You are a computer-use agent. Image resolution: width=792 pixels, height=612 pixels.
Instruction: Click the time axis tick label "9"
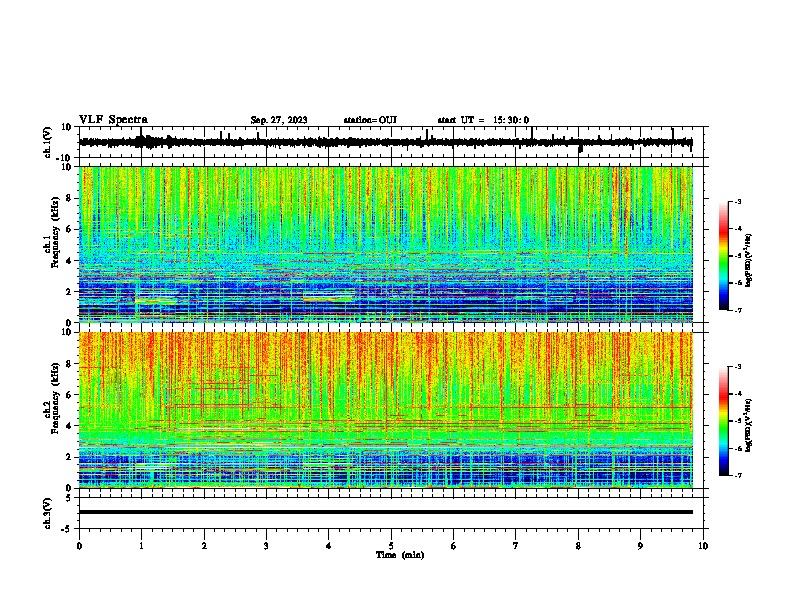[640, 546]
